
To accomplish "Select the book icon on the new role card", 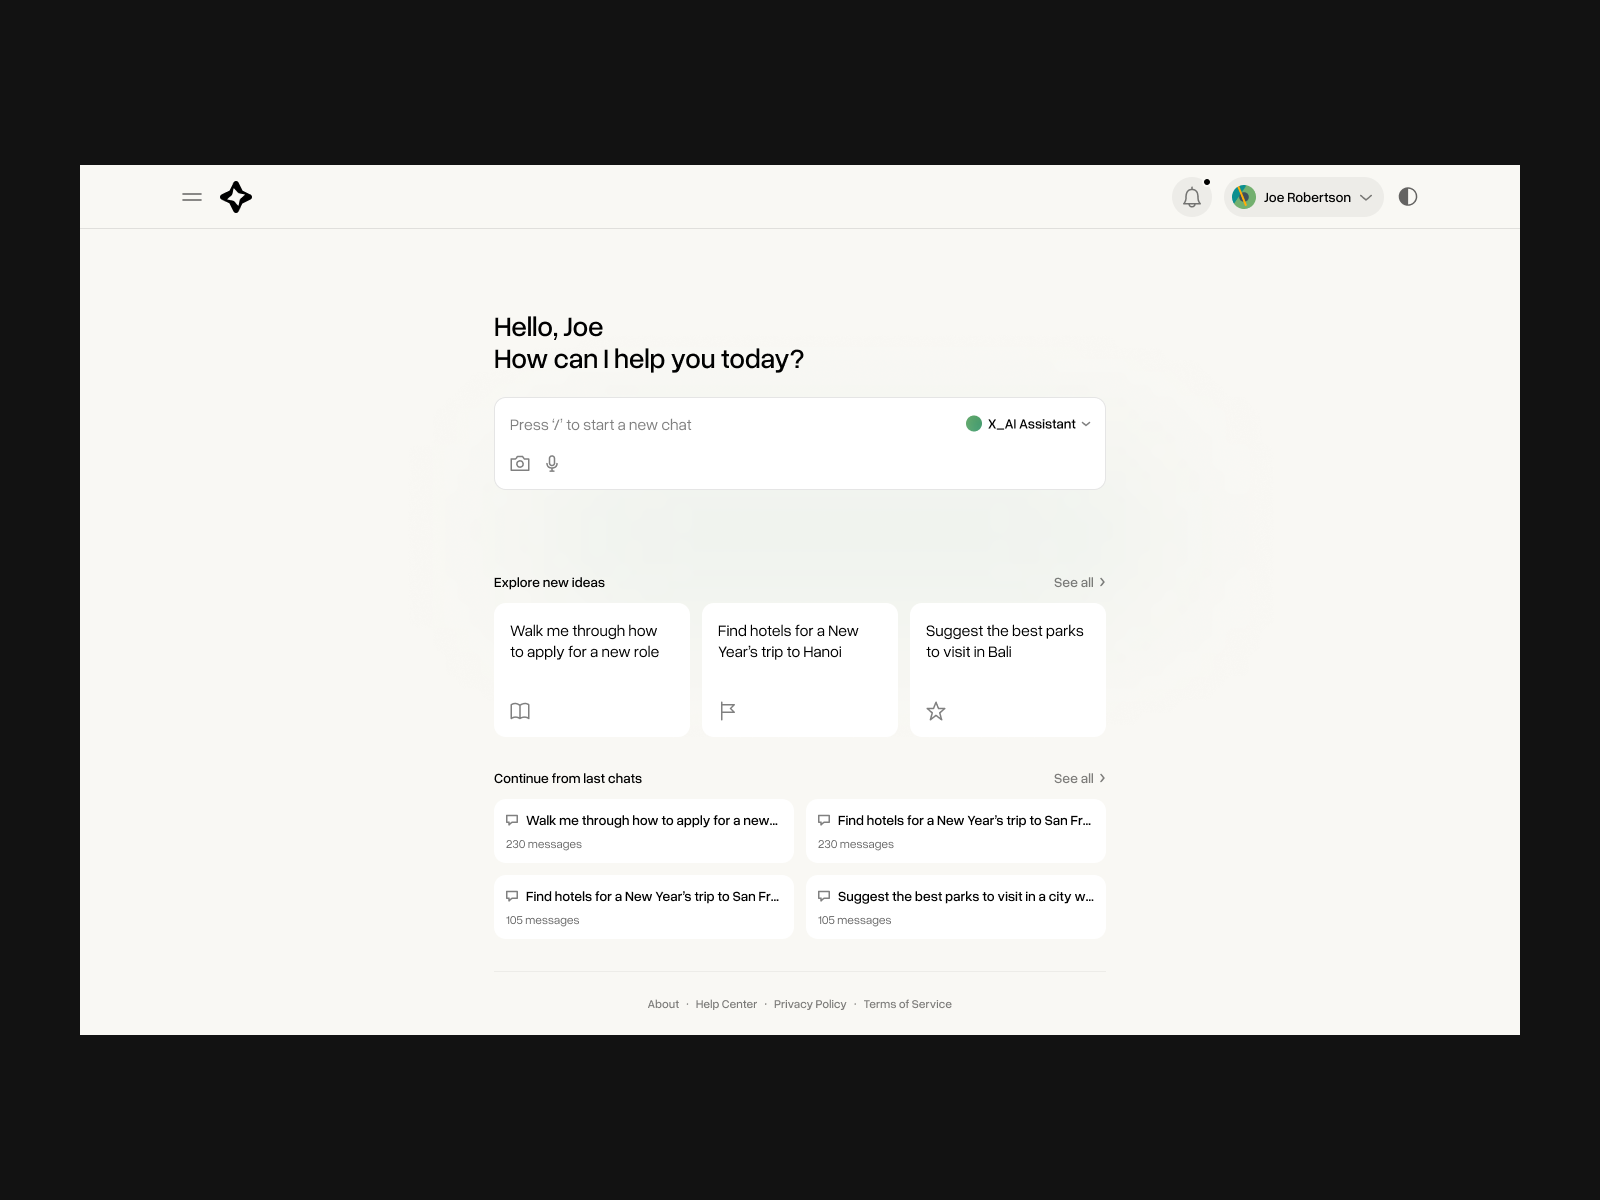I will point(521,711).
